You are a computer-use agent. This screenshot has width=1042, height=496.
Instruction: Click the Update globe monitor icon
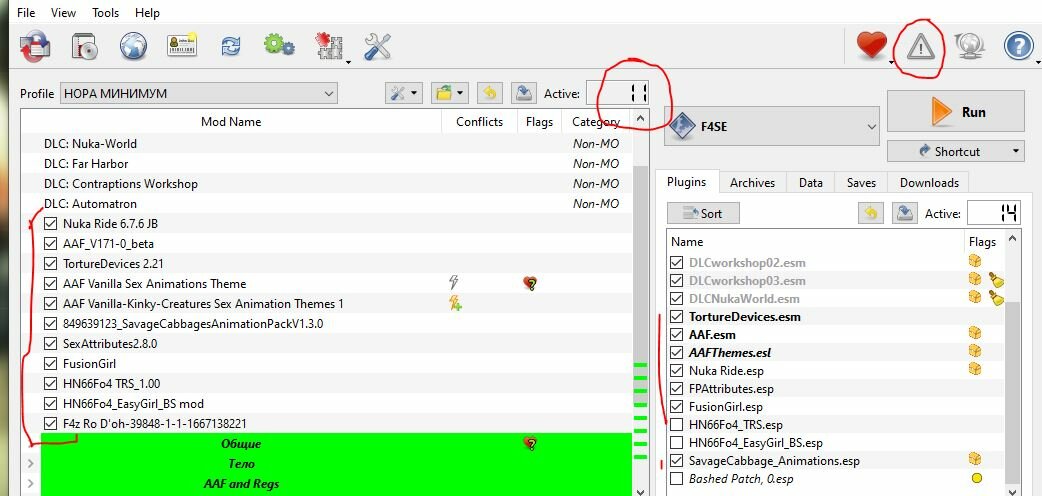click(970, 47)
